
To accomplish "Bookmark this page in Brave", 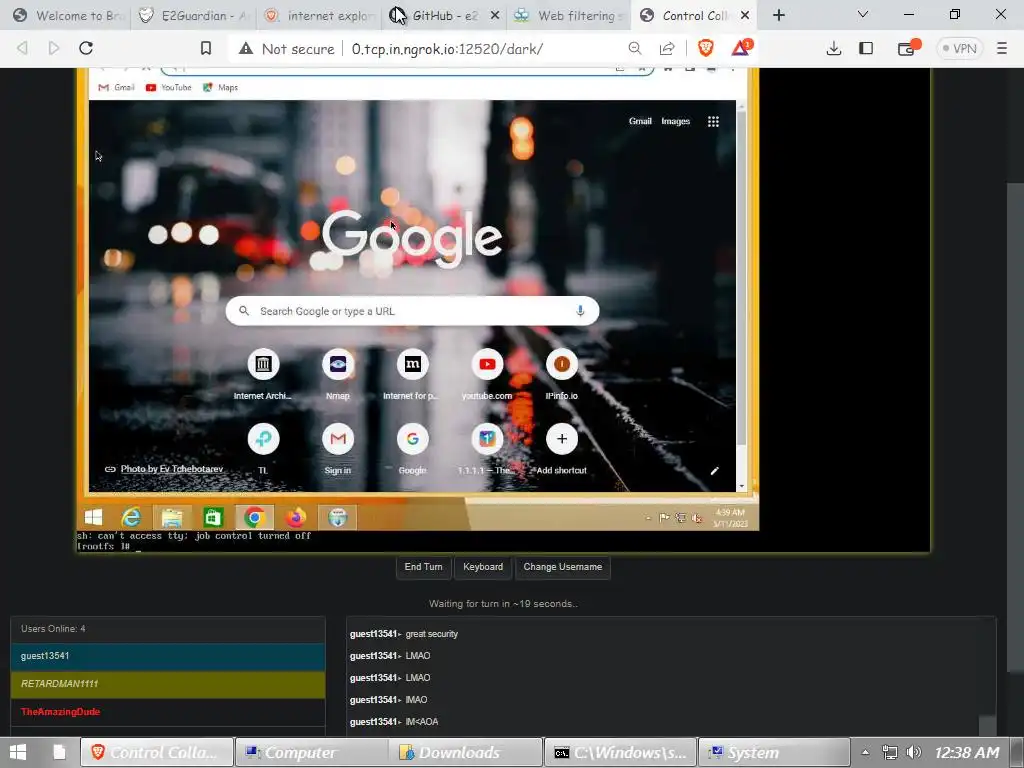I will tap(206, 48).
